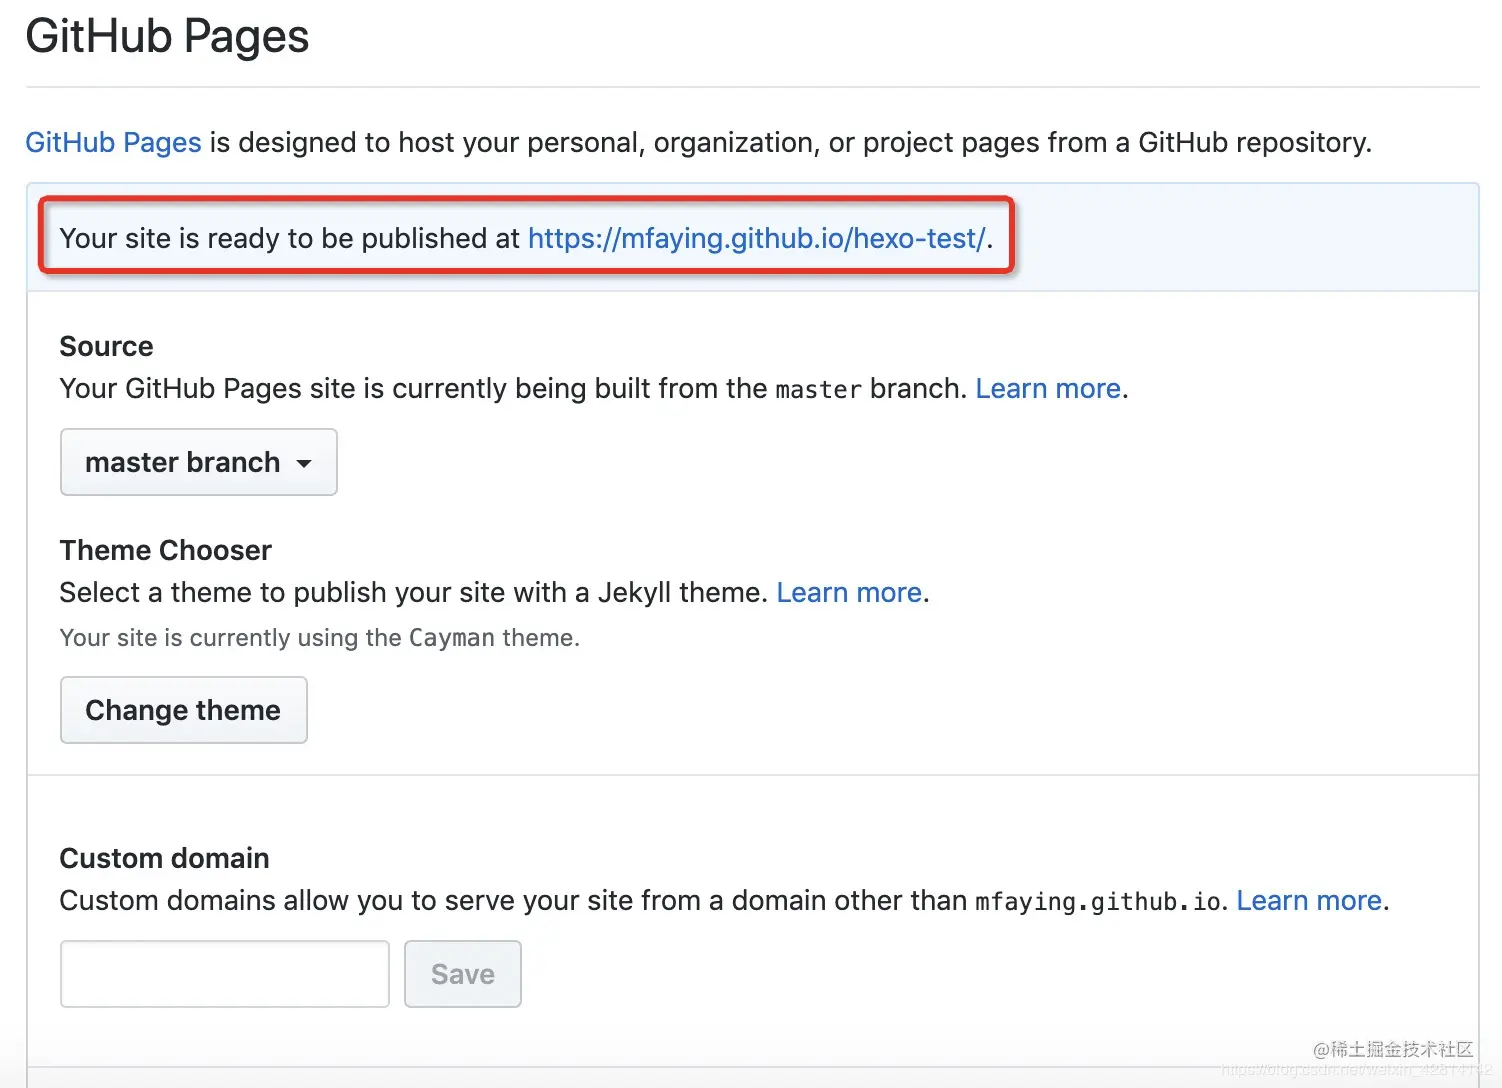Open the master branch source dropdown

199,462
